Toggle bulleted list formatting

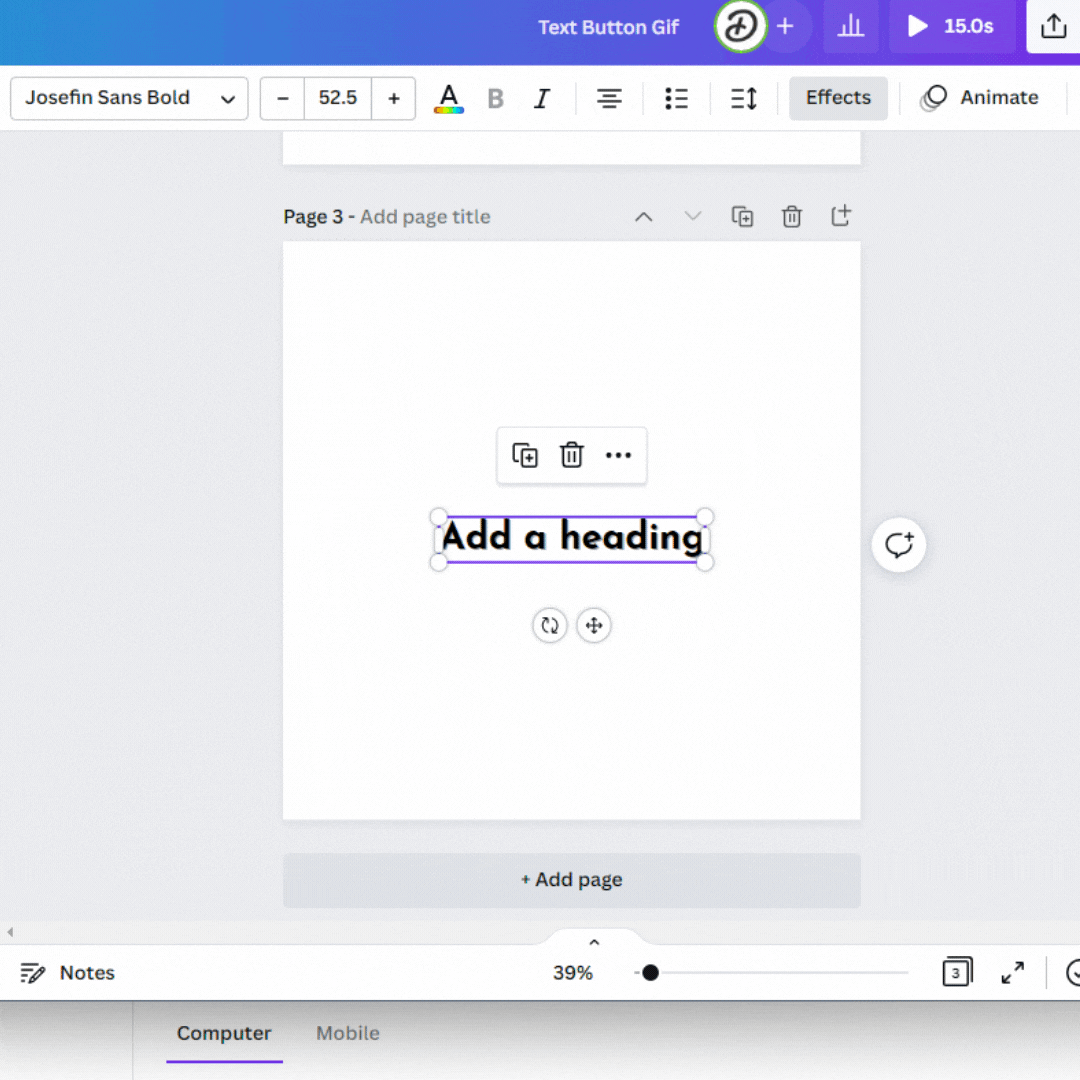676,98
